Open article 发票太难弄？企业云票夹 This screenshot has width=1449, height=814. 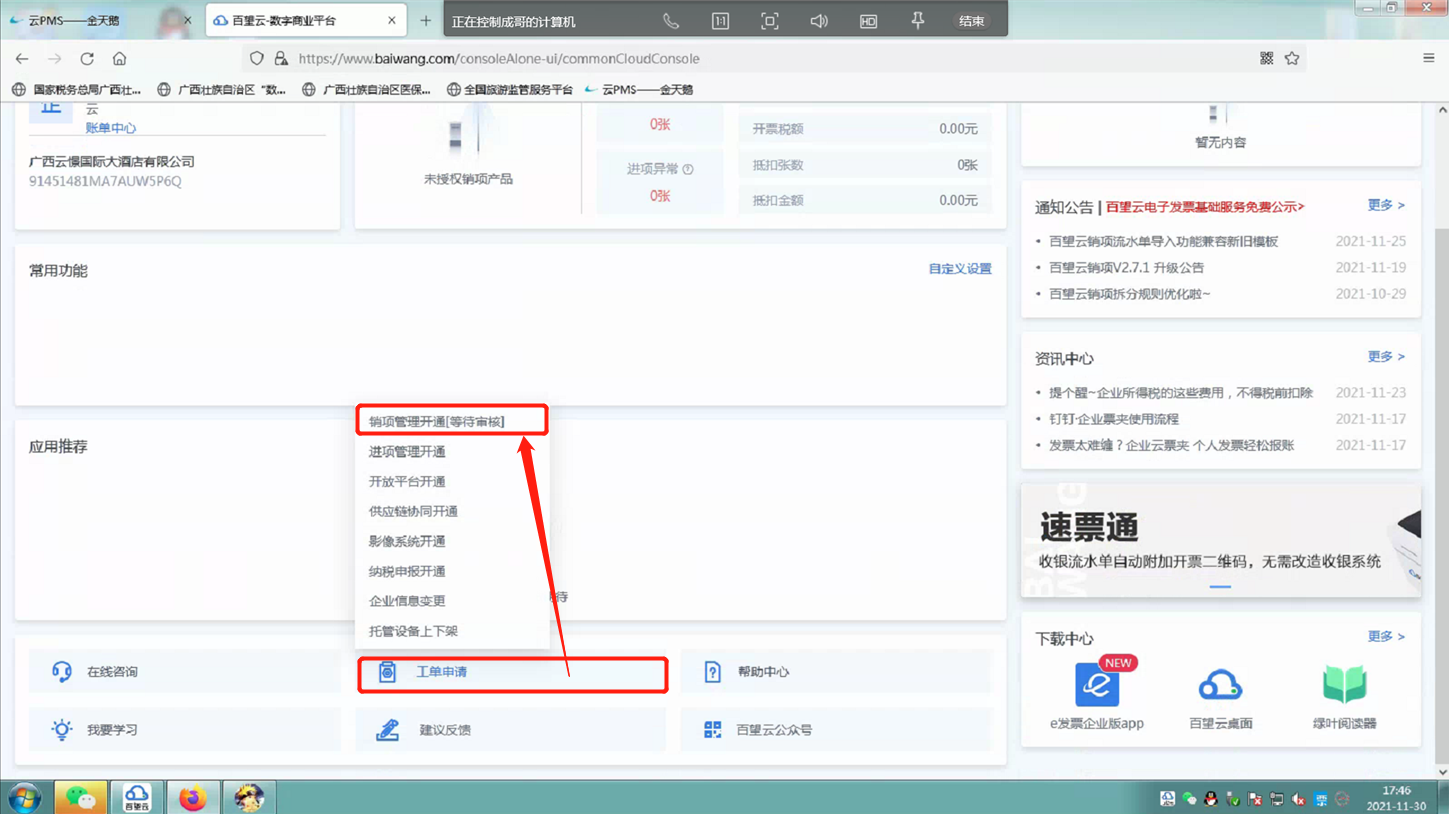[x=1171, y=445]
